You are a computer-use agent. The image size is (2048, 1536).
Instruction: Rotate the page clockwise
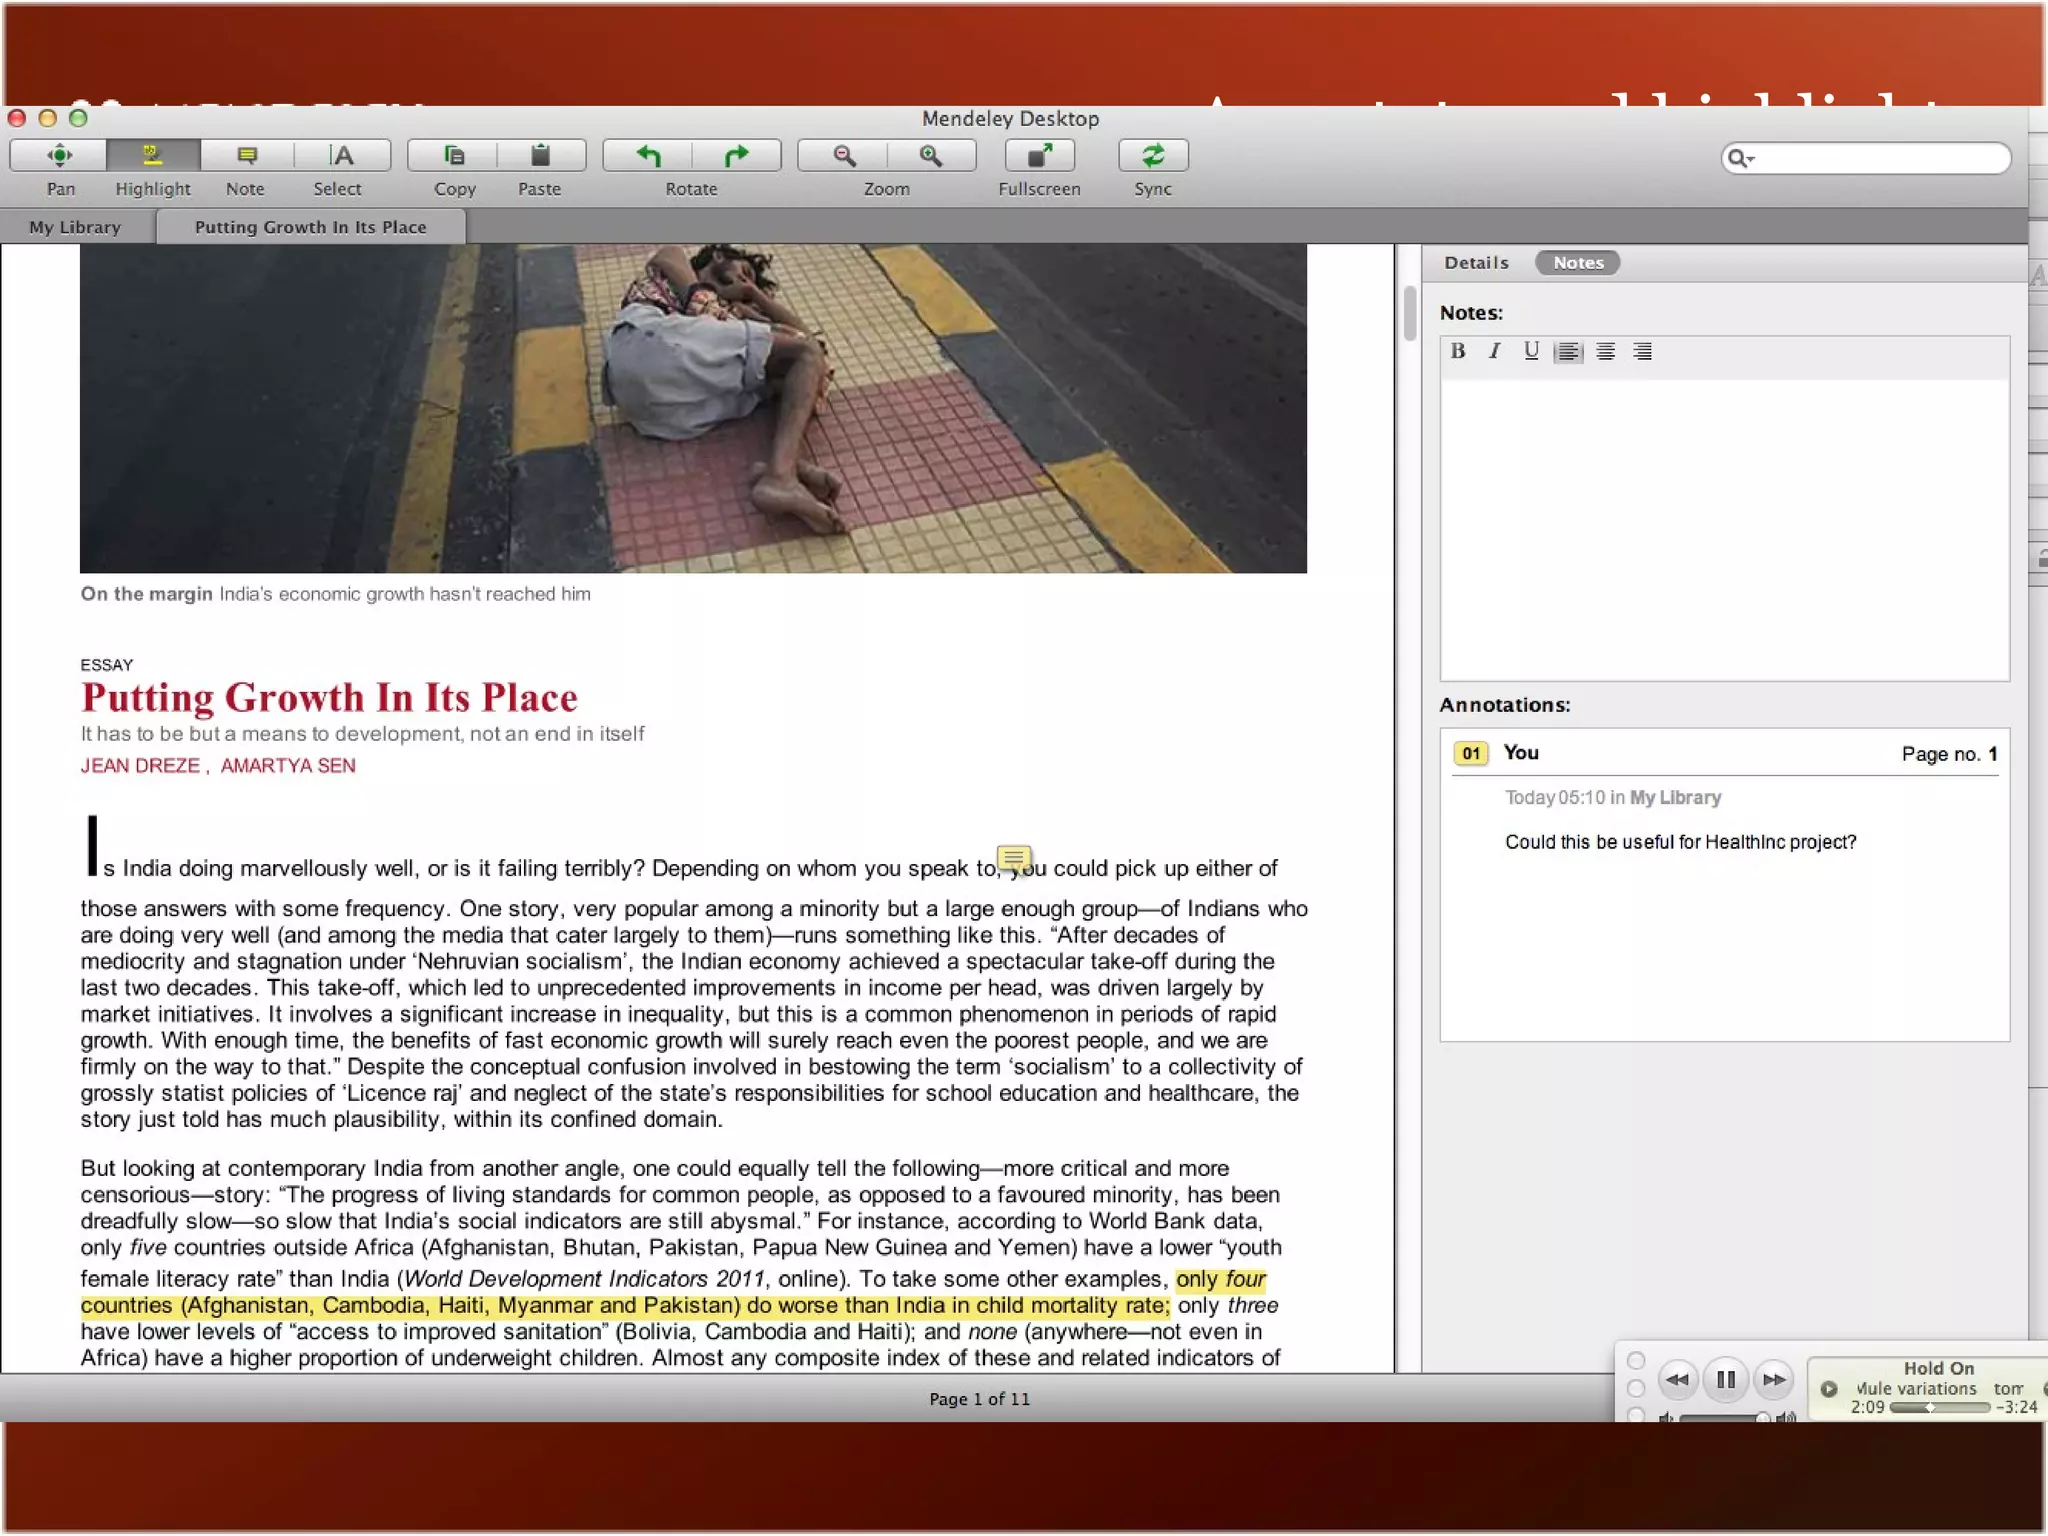[737, 156]
